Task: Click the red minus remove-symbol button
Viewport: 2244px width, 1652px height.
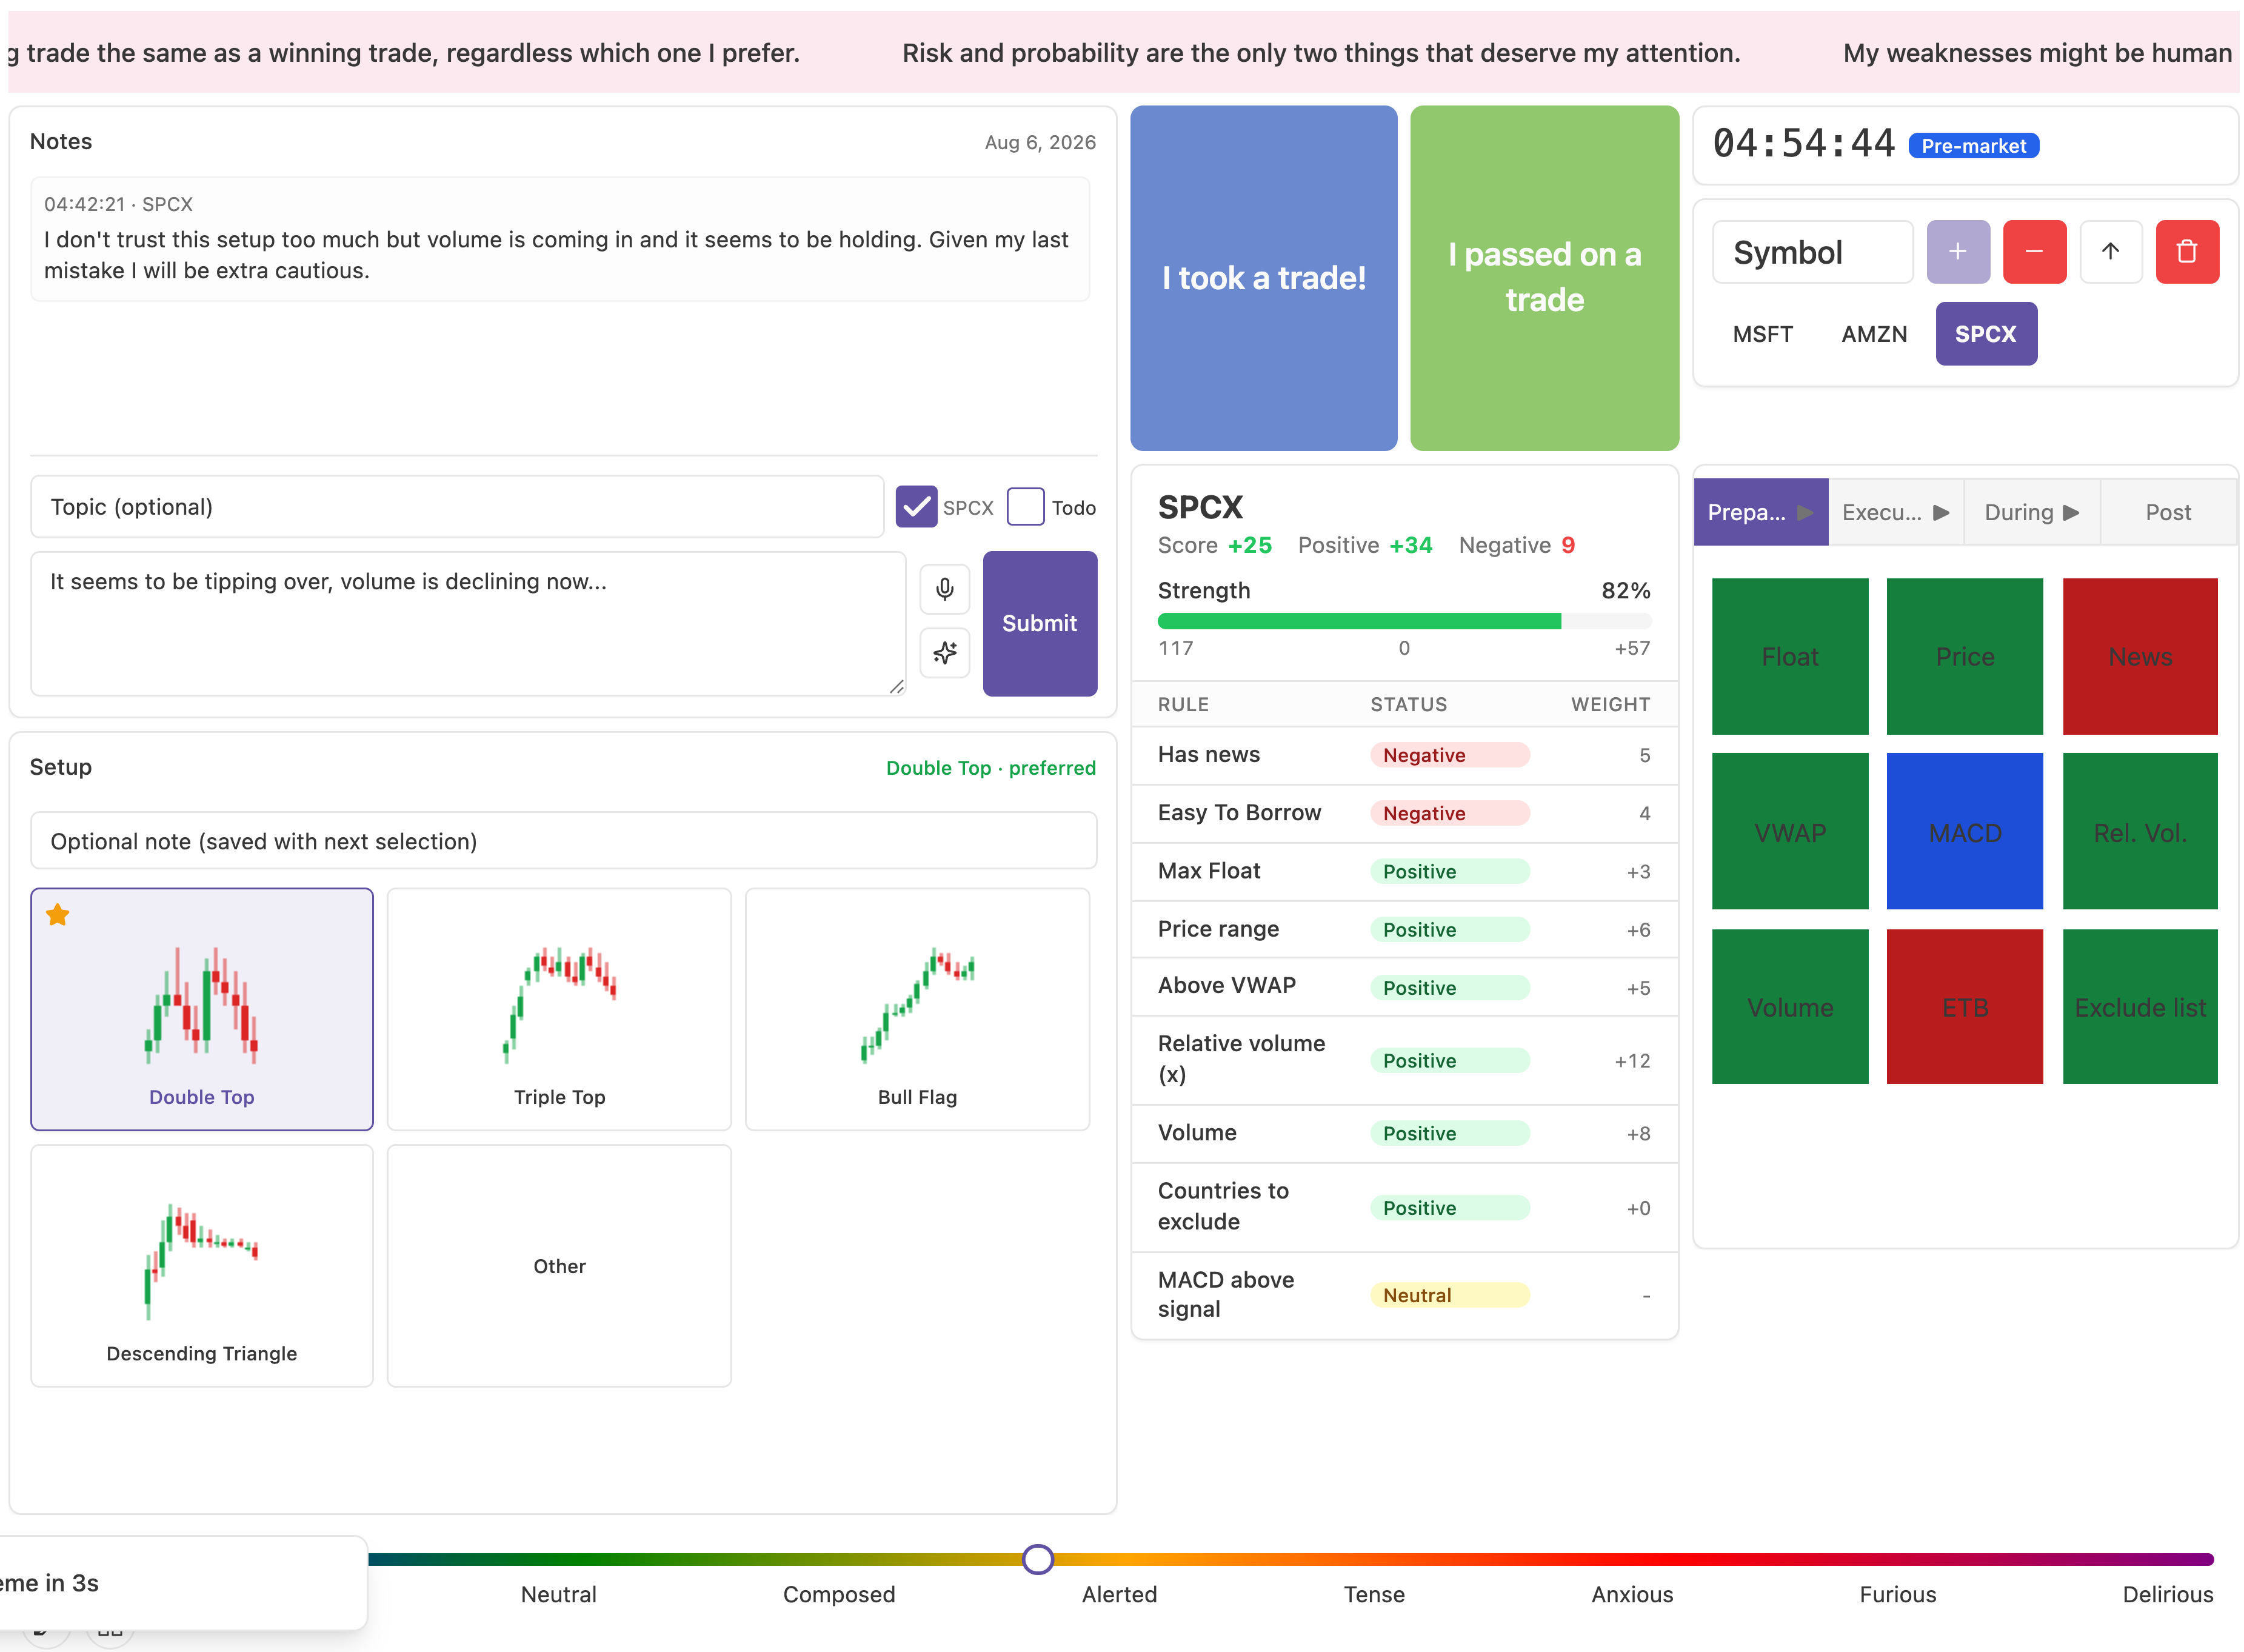Action: (2033, 252)
